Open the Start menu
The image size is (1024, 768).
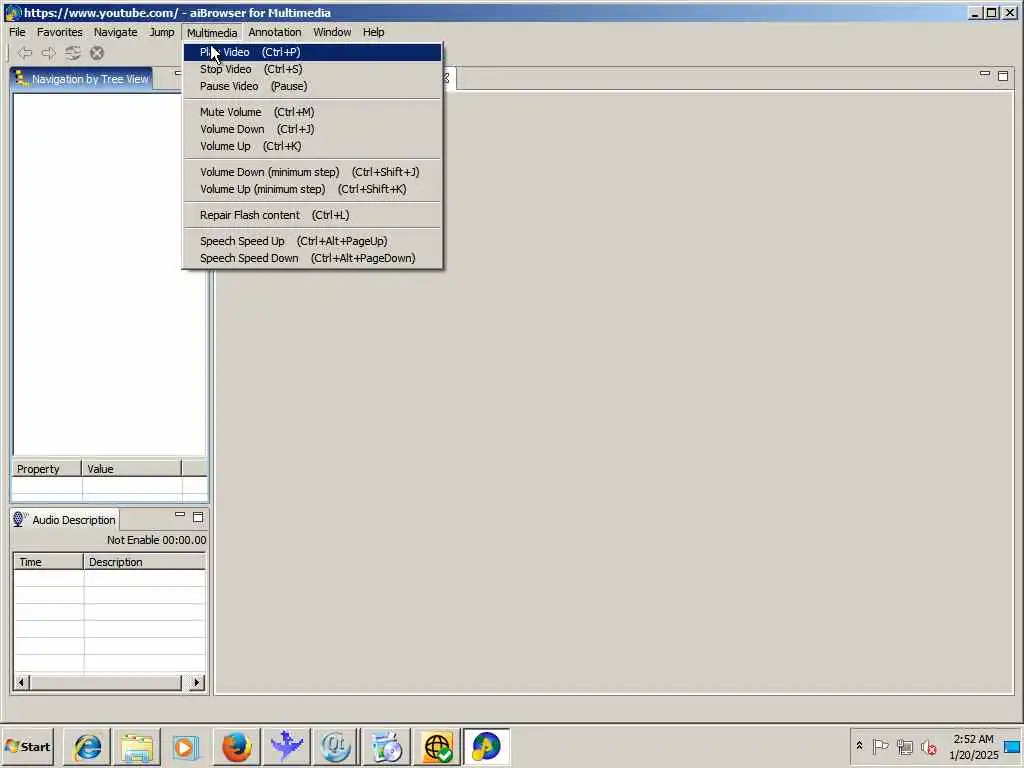pos(27,746)
